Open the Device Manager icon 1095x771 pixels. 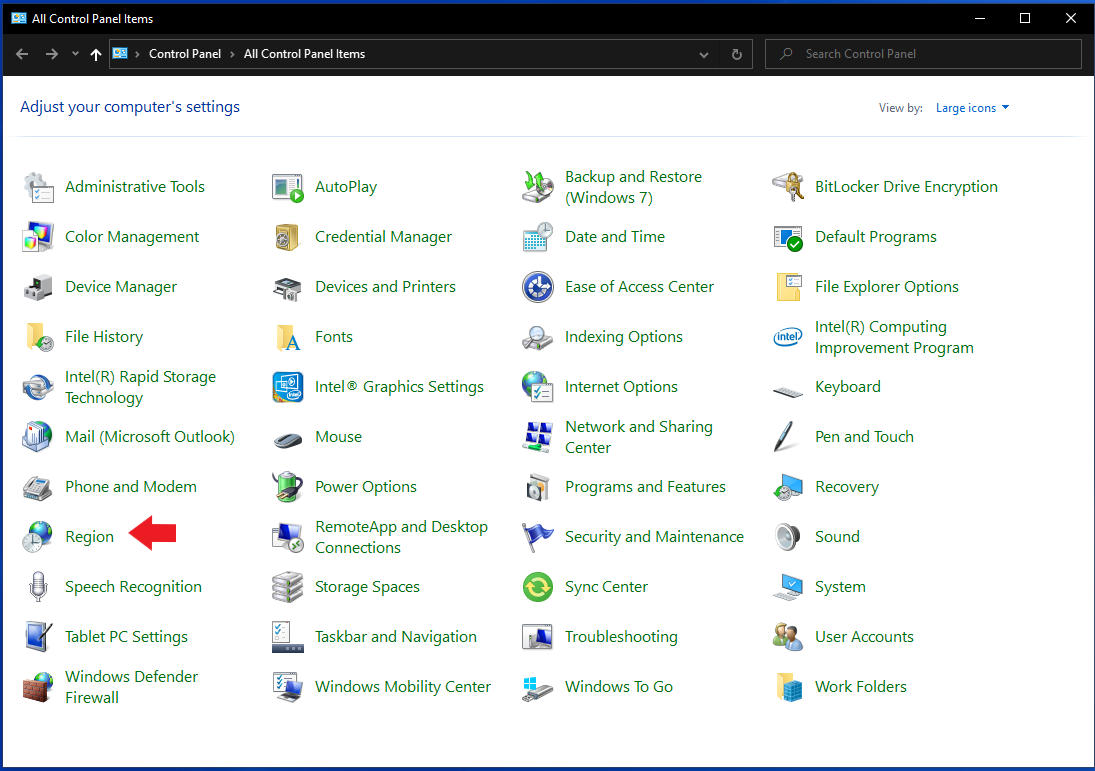click(x=38, y=286)
